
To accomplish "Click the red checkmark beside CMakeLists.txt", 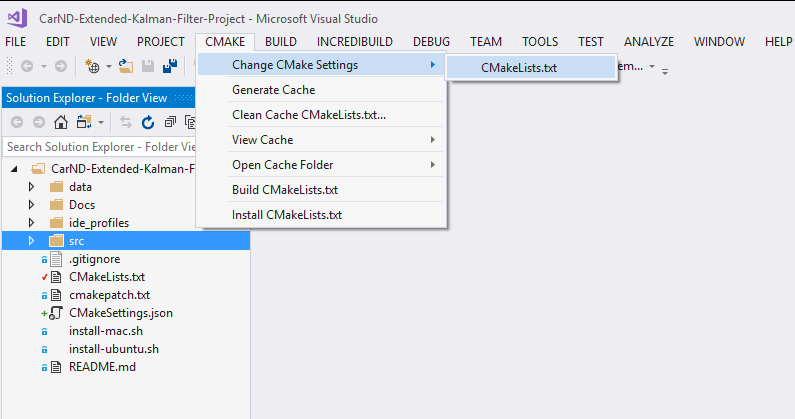I will point(44,277).
